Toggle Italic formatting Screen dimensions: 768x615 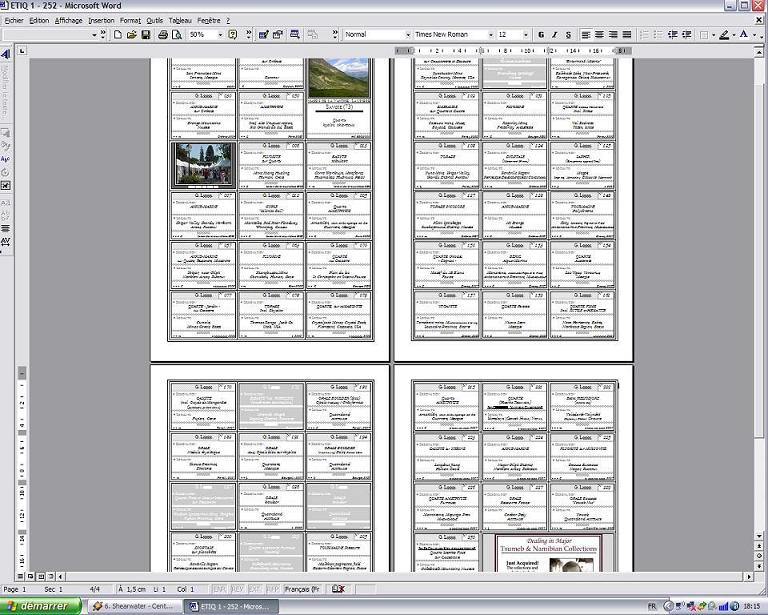click(x=554, y=35)
